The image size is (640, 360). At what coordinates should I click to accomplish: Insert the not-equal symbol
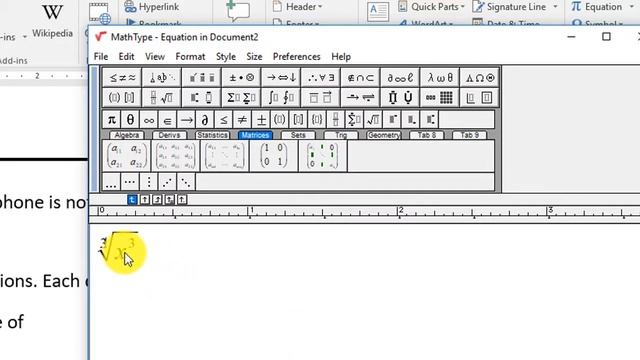coord(242,120)
